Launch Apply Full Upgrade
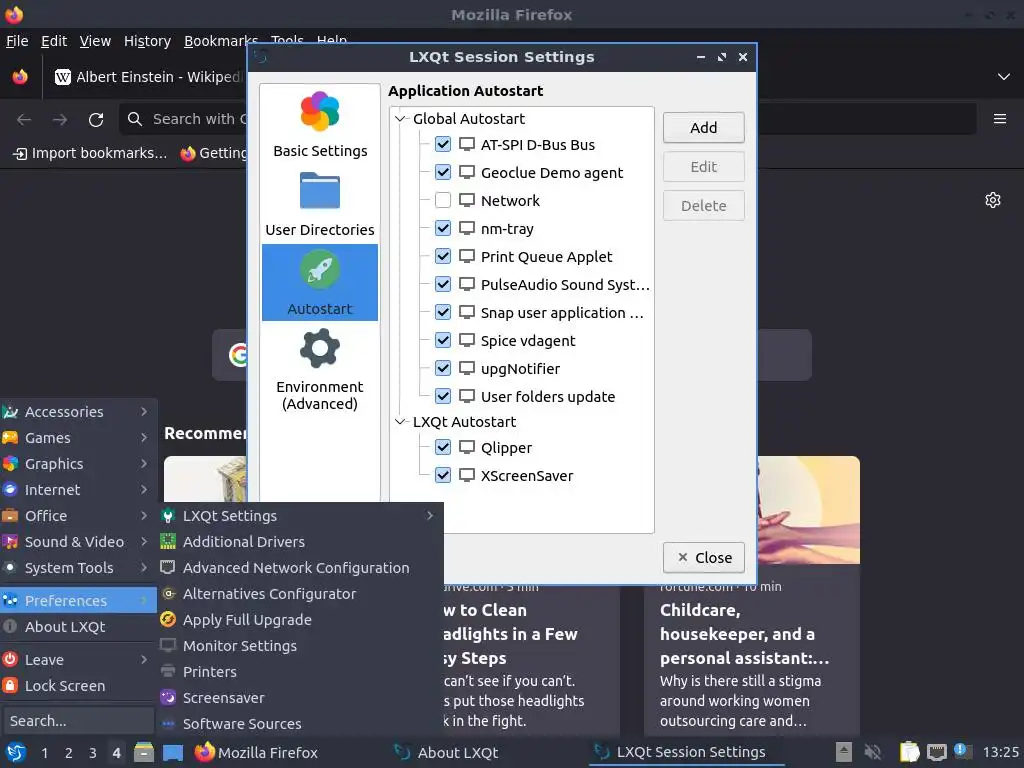This screenshot has height=768, width=1024. (x=300, y=620)
